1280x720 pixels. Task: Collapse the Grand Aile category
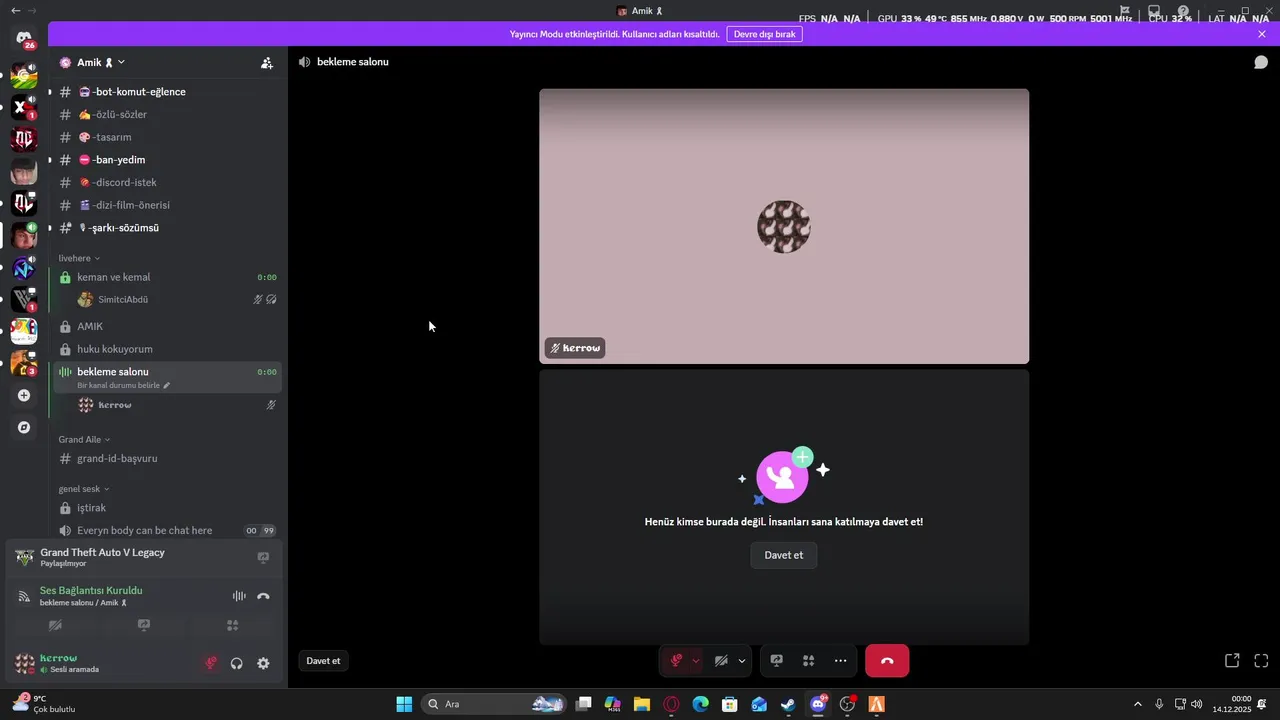(84, 439)
